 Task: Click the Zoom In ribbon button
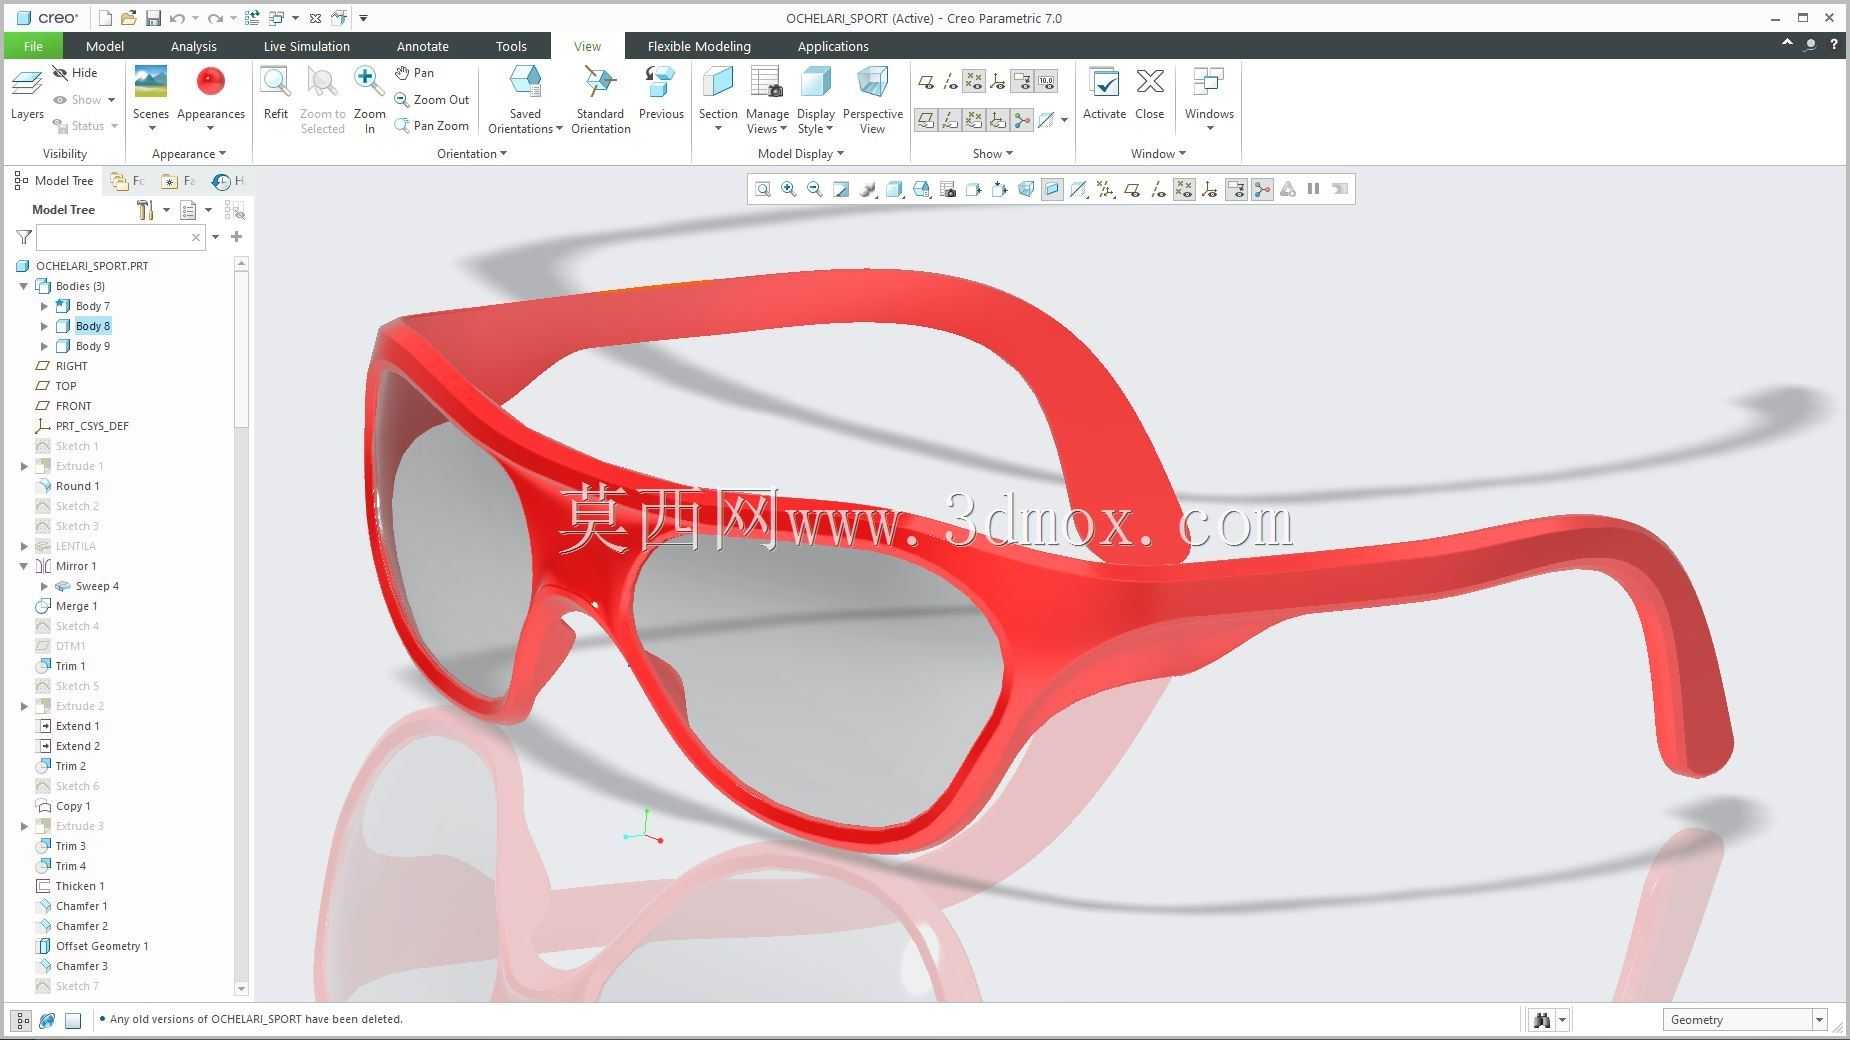coord(369,100)
